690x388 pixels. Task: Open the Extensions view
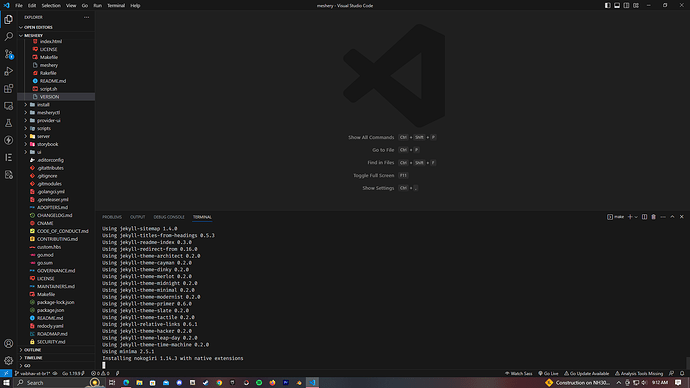click(x=8, y=88)
